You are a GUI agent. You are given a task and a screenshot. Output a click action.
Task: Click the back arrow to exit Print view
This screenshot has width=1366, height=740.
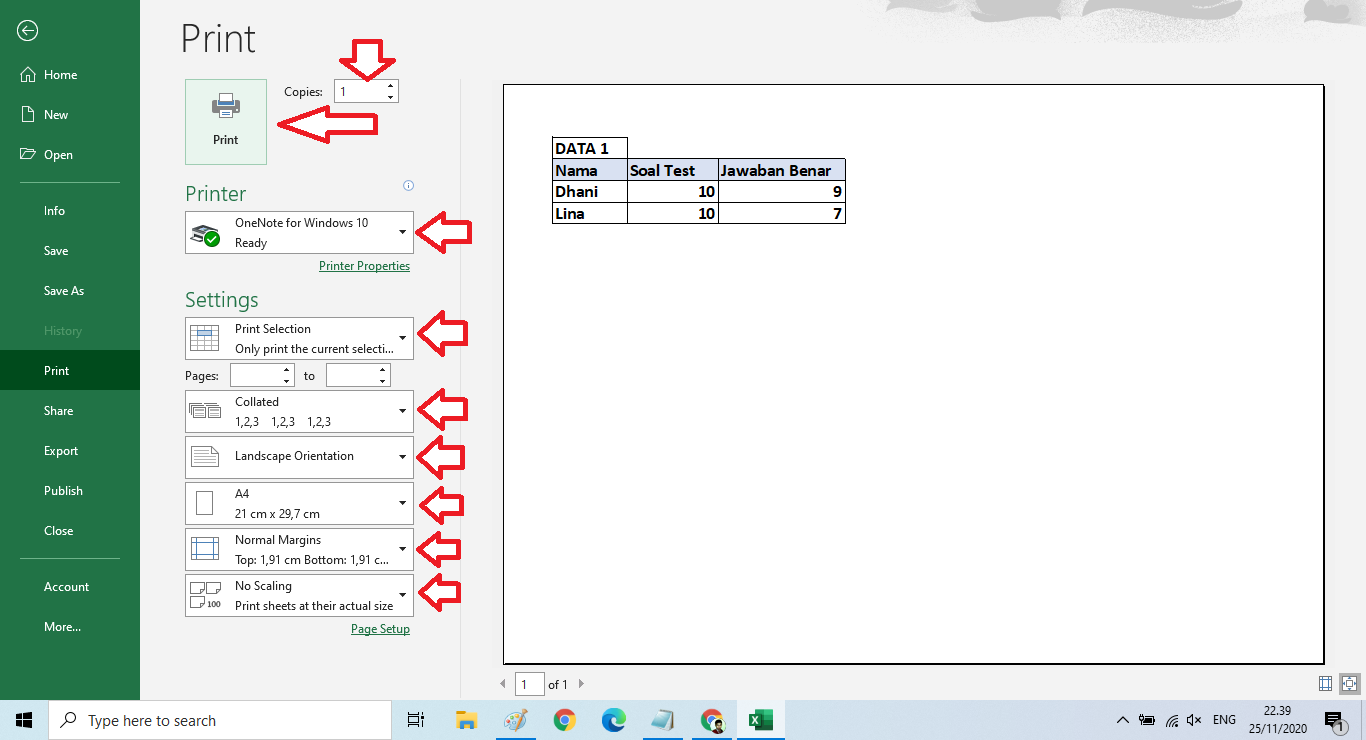coord(27,30)
